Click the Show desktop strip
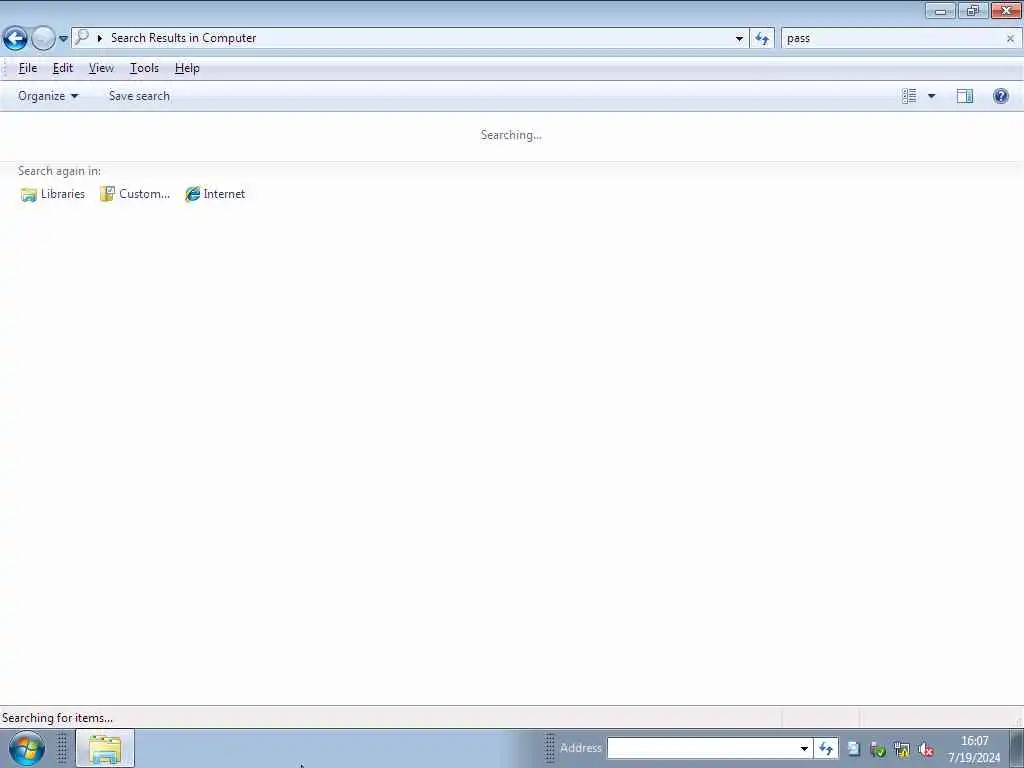The height and width of the screenshot is (768, 1024). coord(1016,748)
